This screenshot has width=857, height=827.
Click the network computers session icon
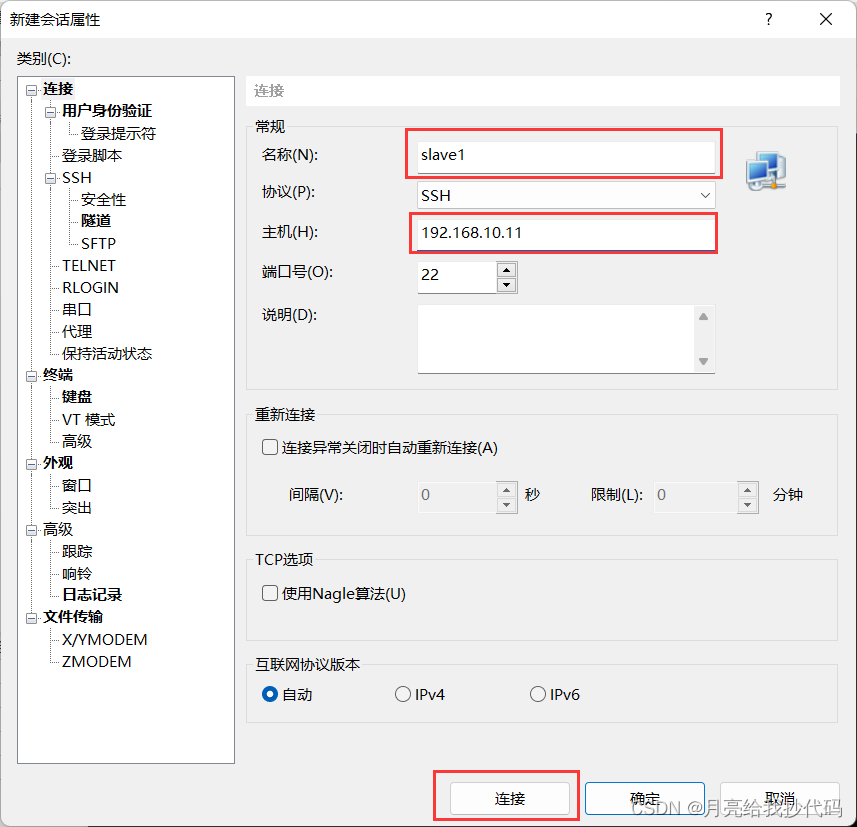click(x=766, y=171)
